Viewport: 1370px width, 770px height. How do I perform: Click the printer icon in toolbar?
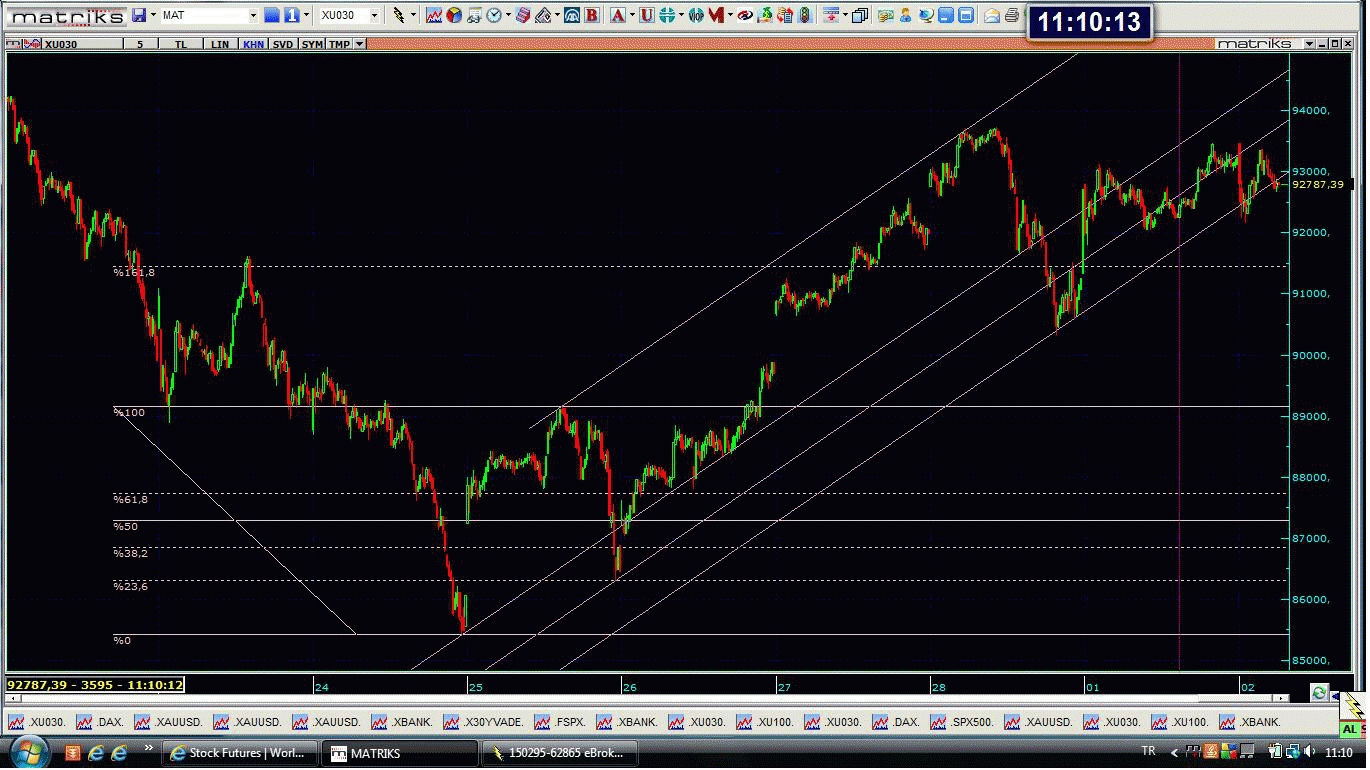pyautogui.click(x=1011, y=15)
